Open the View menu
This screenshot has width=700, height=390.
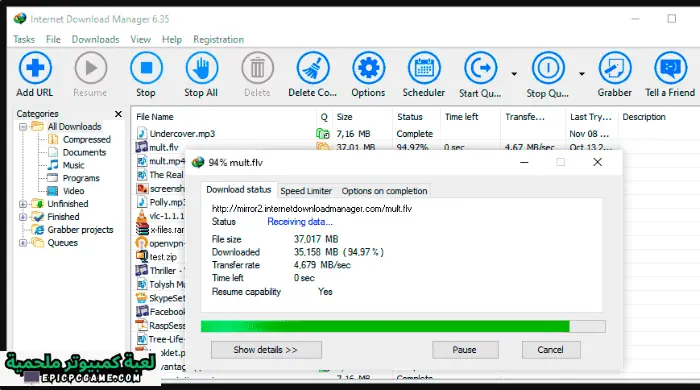pos(141,39)
